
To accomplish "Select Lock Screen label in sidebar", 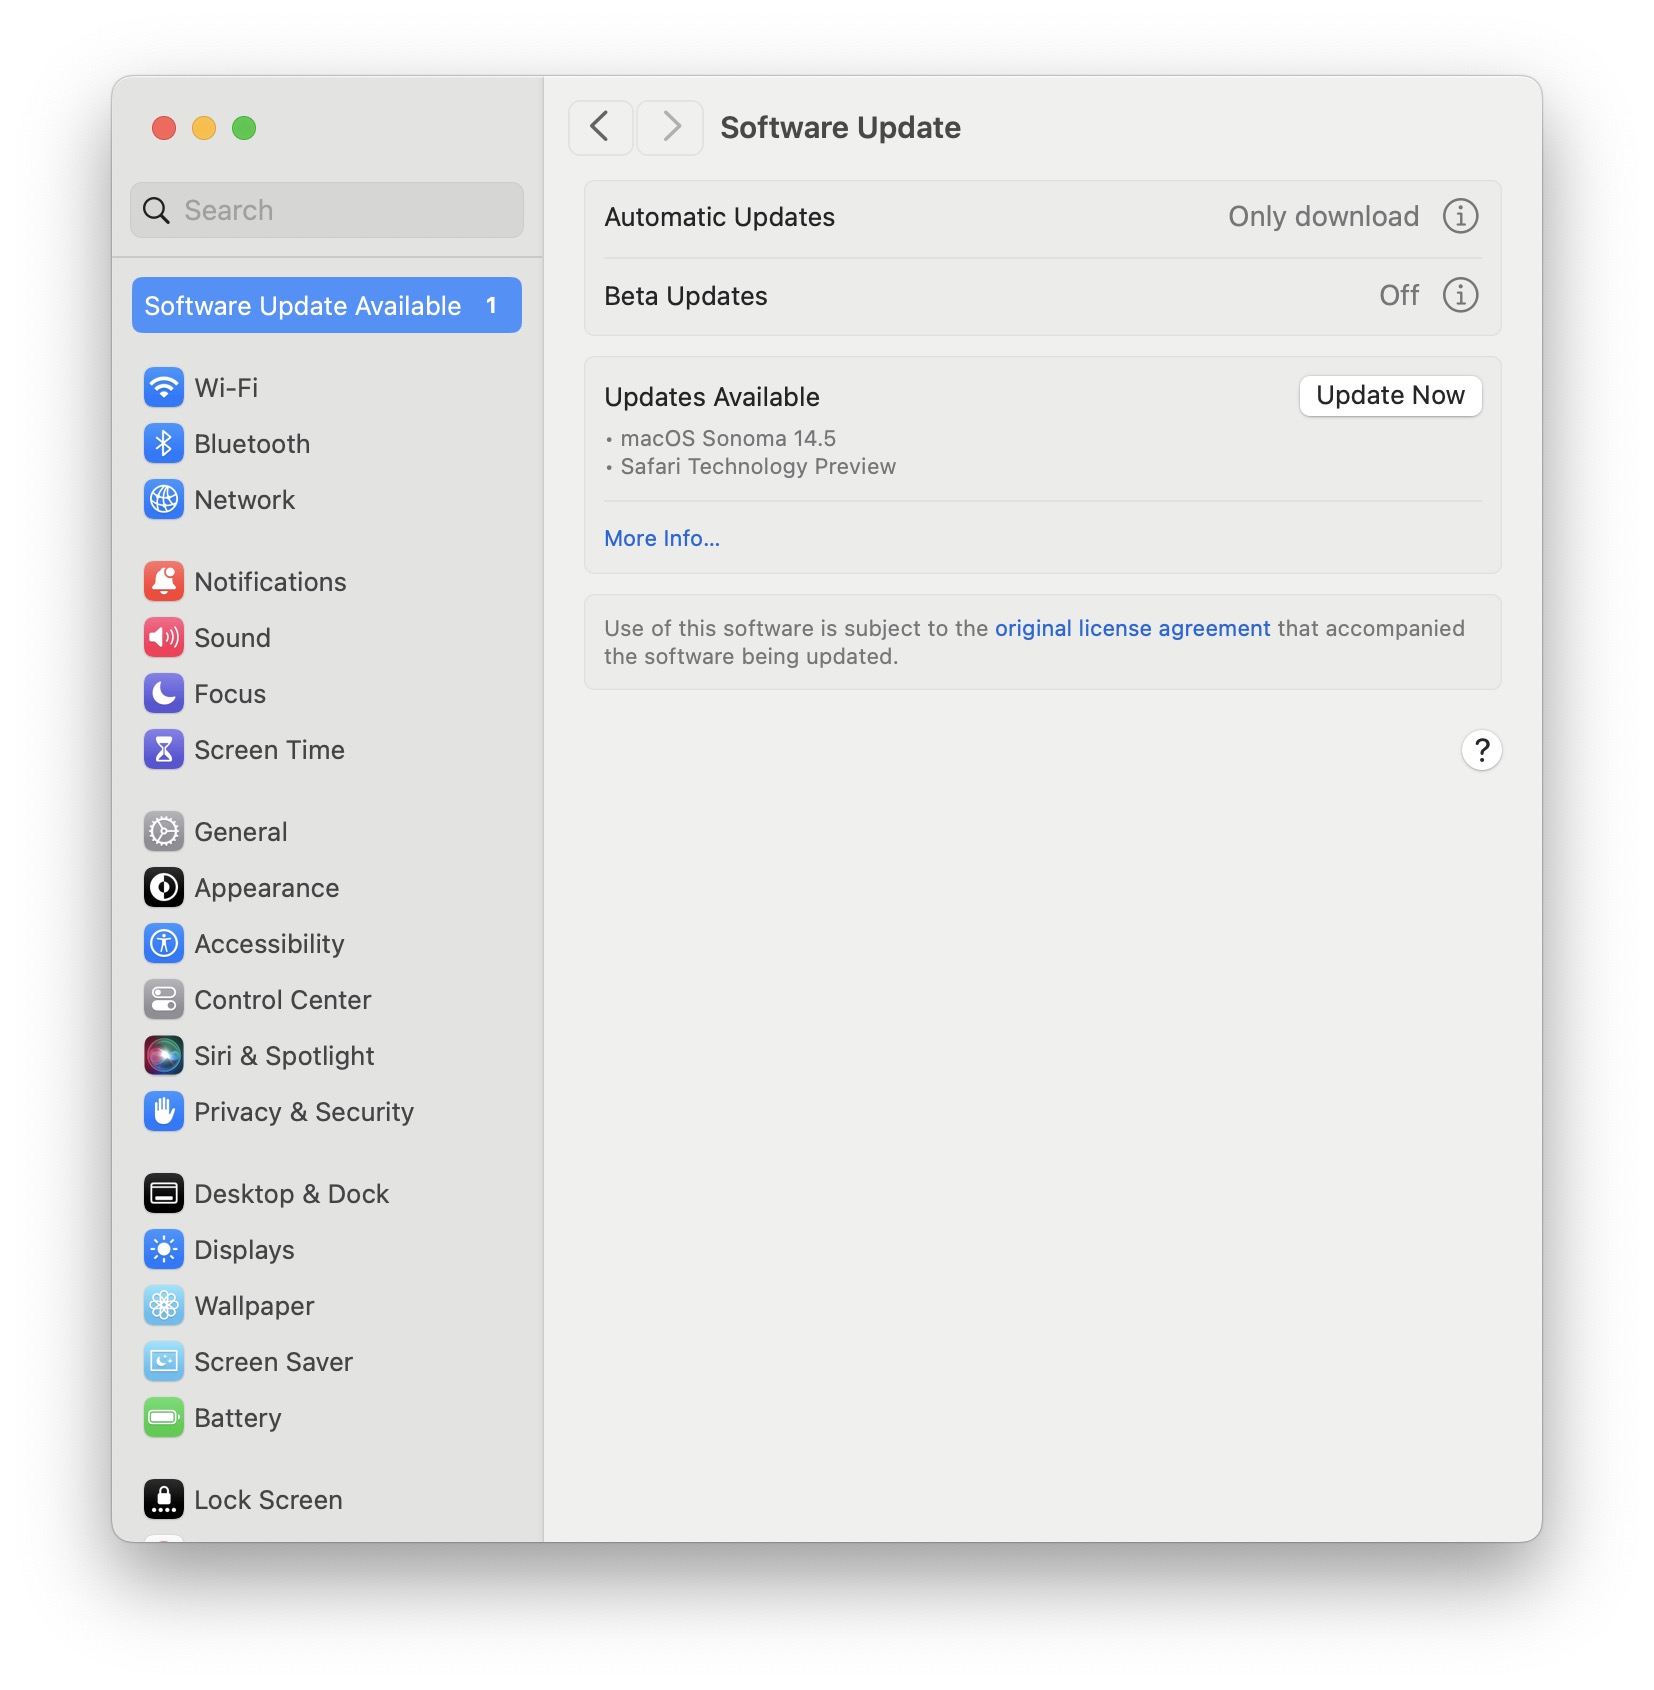I will (x=268, y=1500).
